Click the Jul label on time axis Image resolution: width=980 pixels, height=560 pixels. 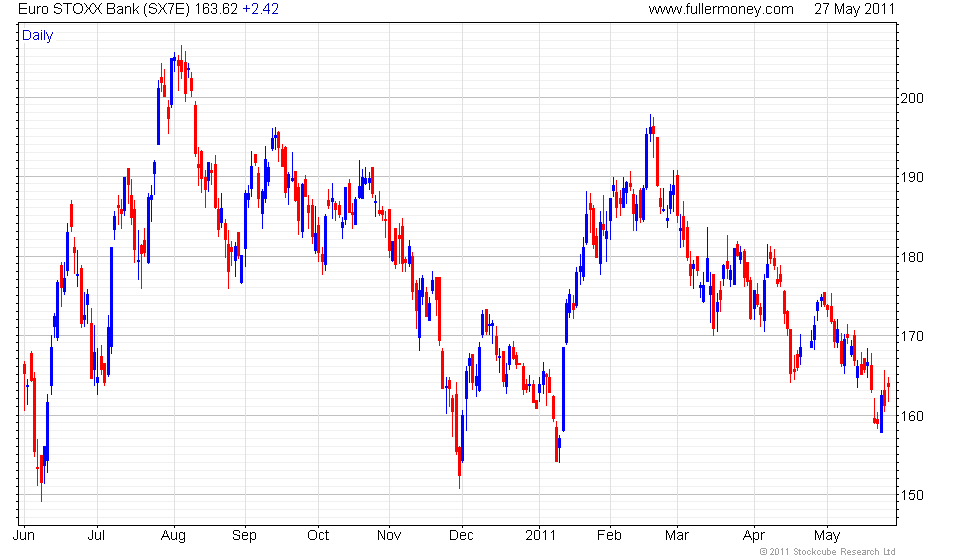coord(96,535)
